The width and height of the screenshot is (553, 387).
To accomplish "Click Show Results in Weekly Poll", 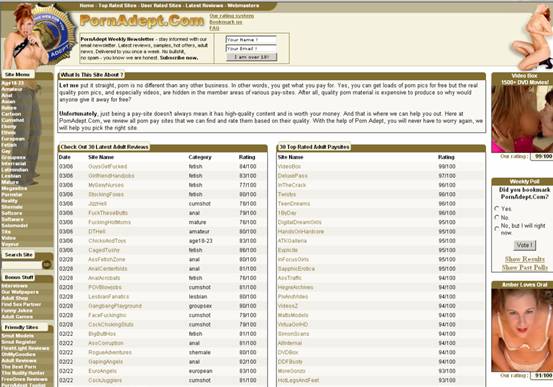I will [524, 259].
